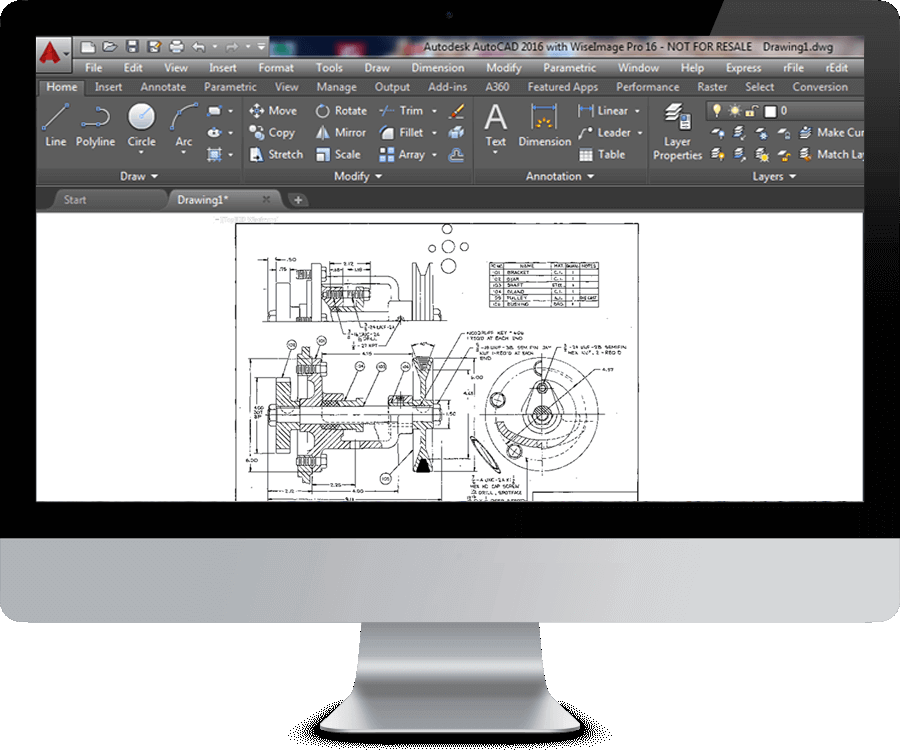Open the Raster ribbon tab
Viewport: 900px width, 753px height.
tap(712, 87)
